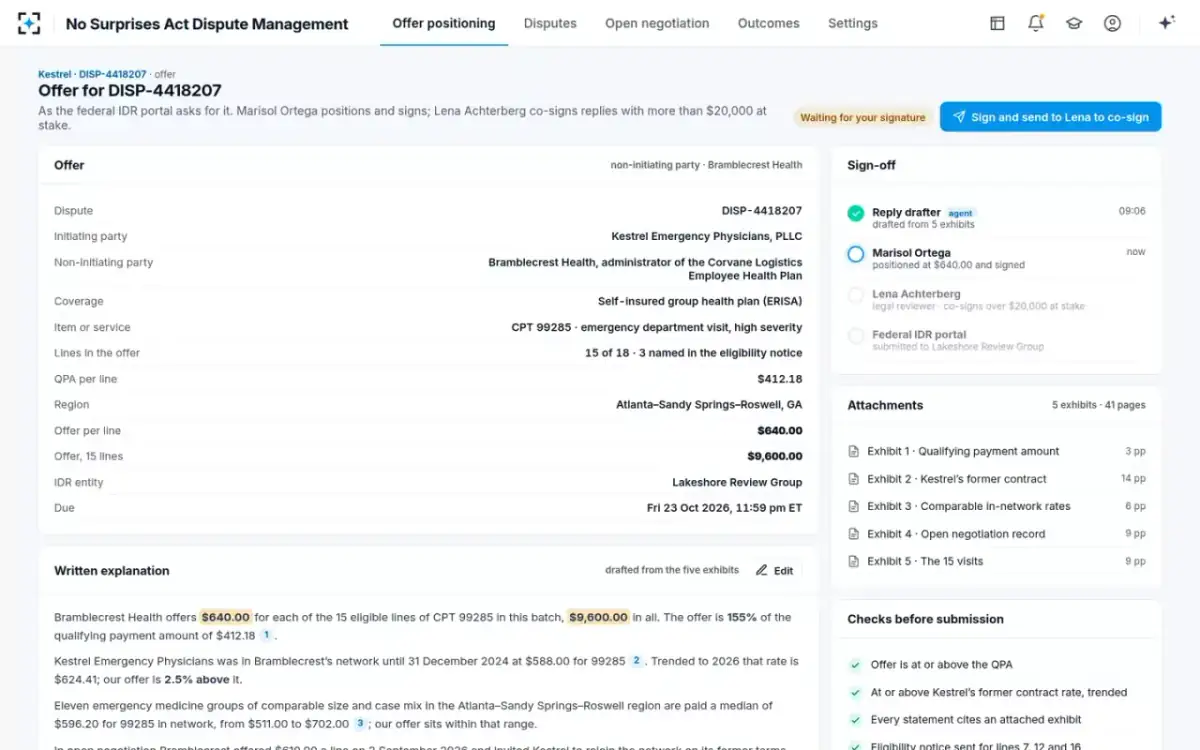1200x750 pixels.
Task: Click checkmark for Kestrel's former contract rate check
Action: click(855, 692)
